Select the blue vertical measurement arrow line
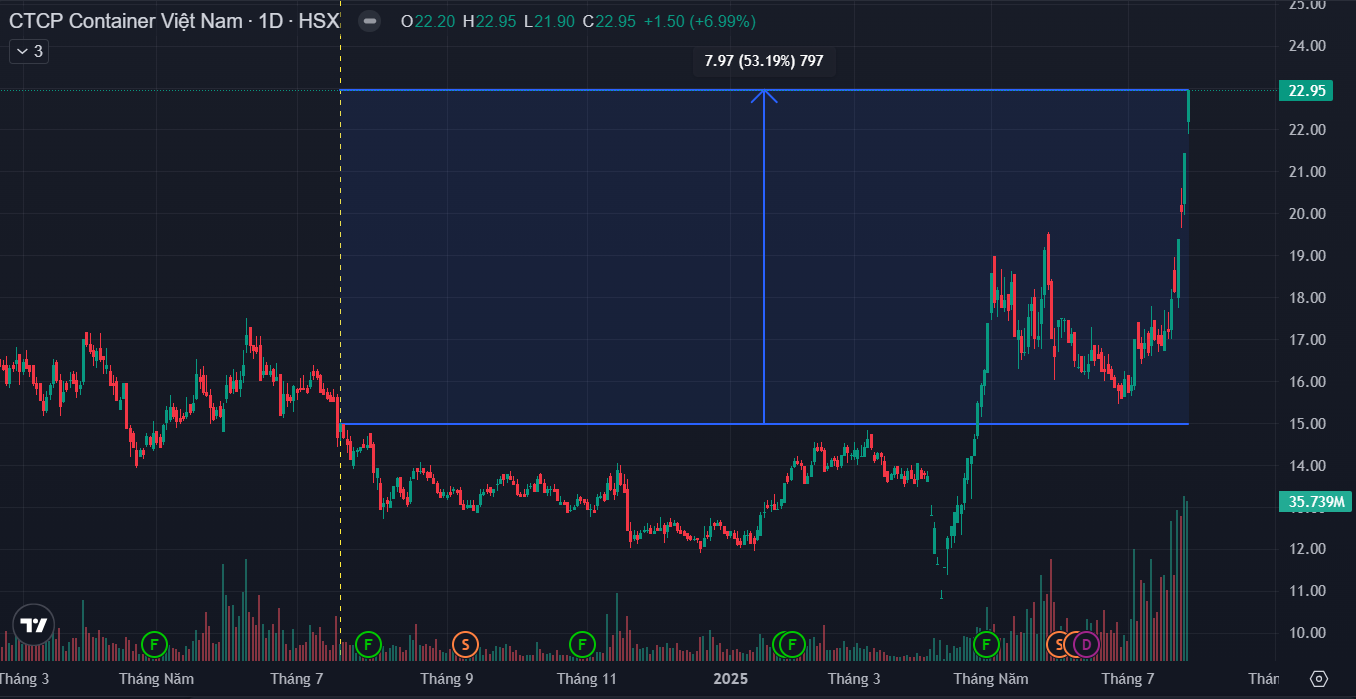 click(x=764, y=257)
